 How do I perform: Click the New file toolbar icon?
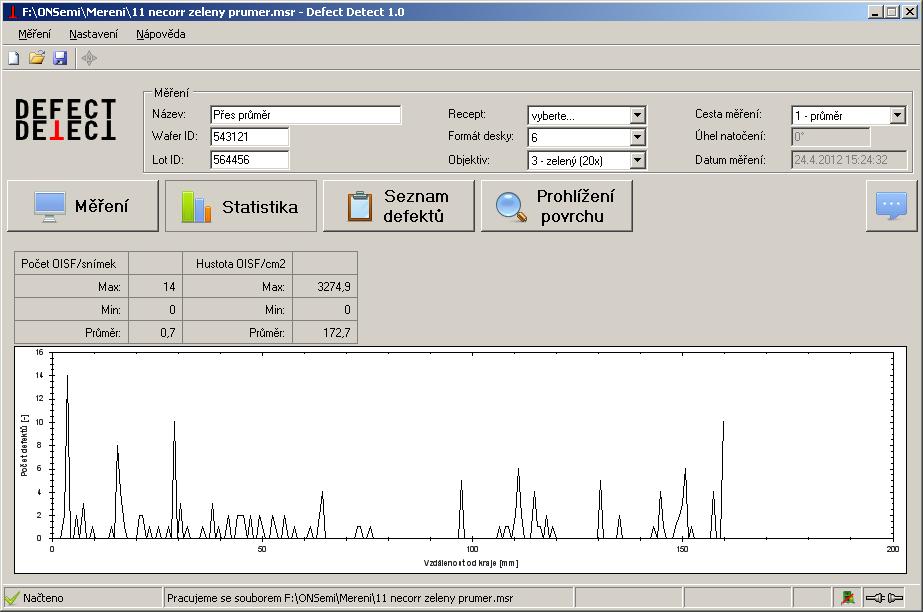point(14,58)
